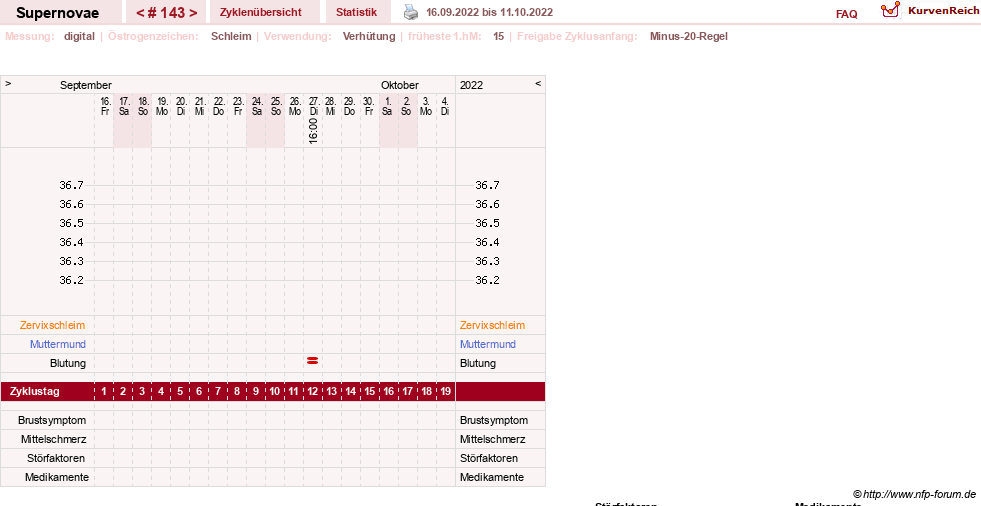Select date column 1. Sa in Oktober
Viewport: 981px width, 506px height.
(x=387, y=106)
